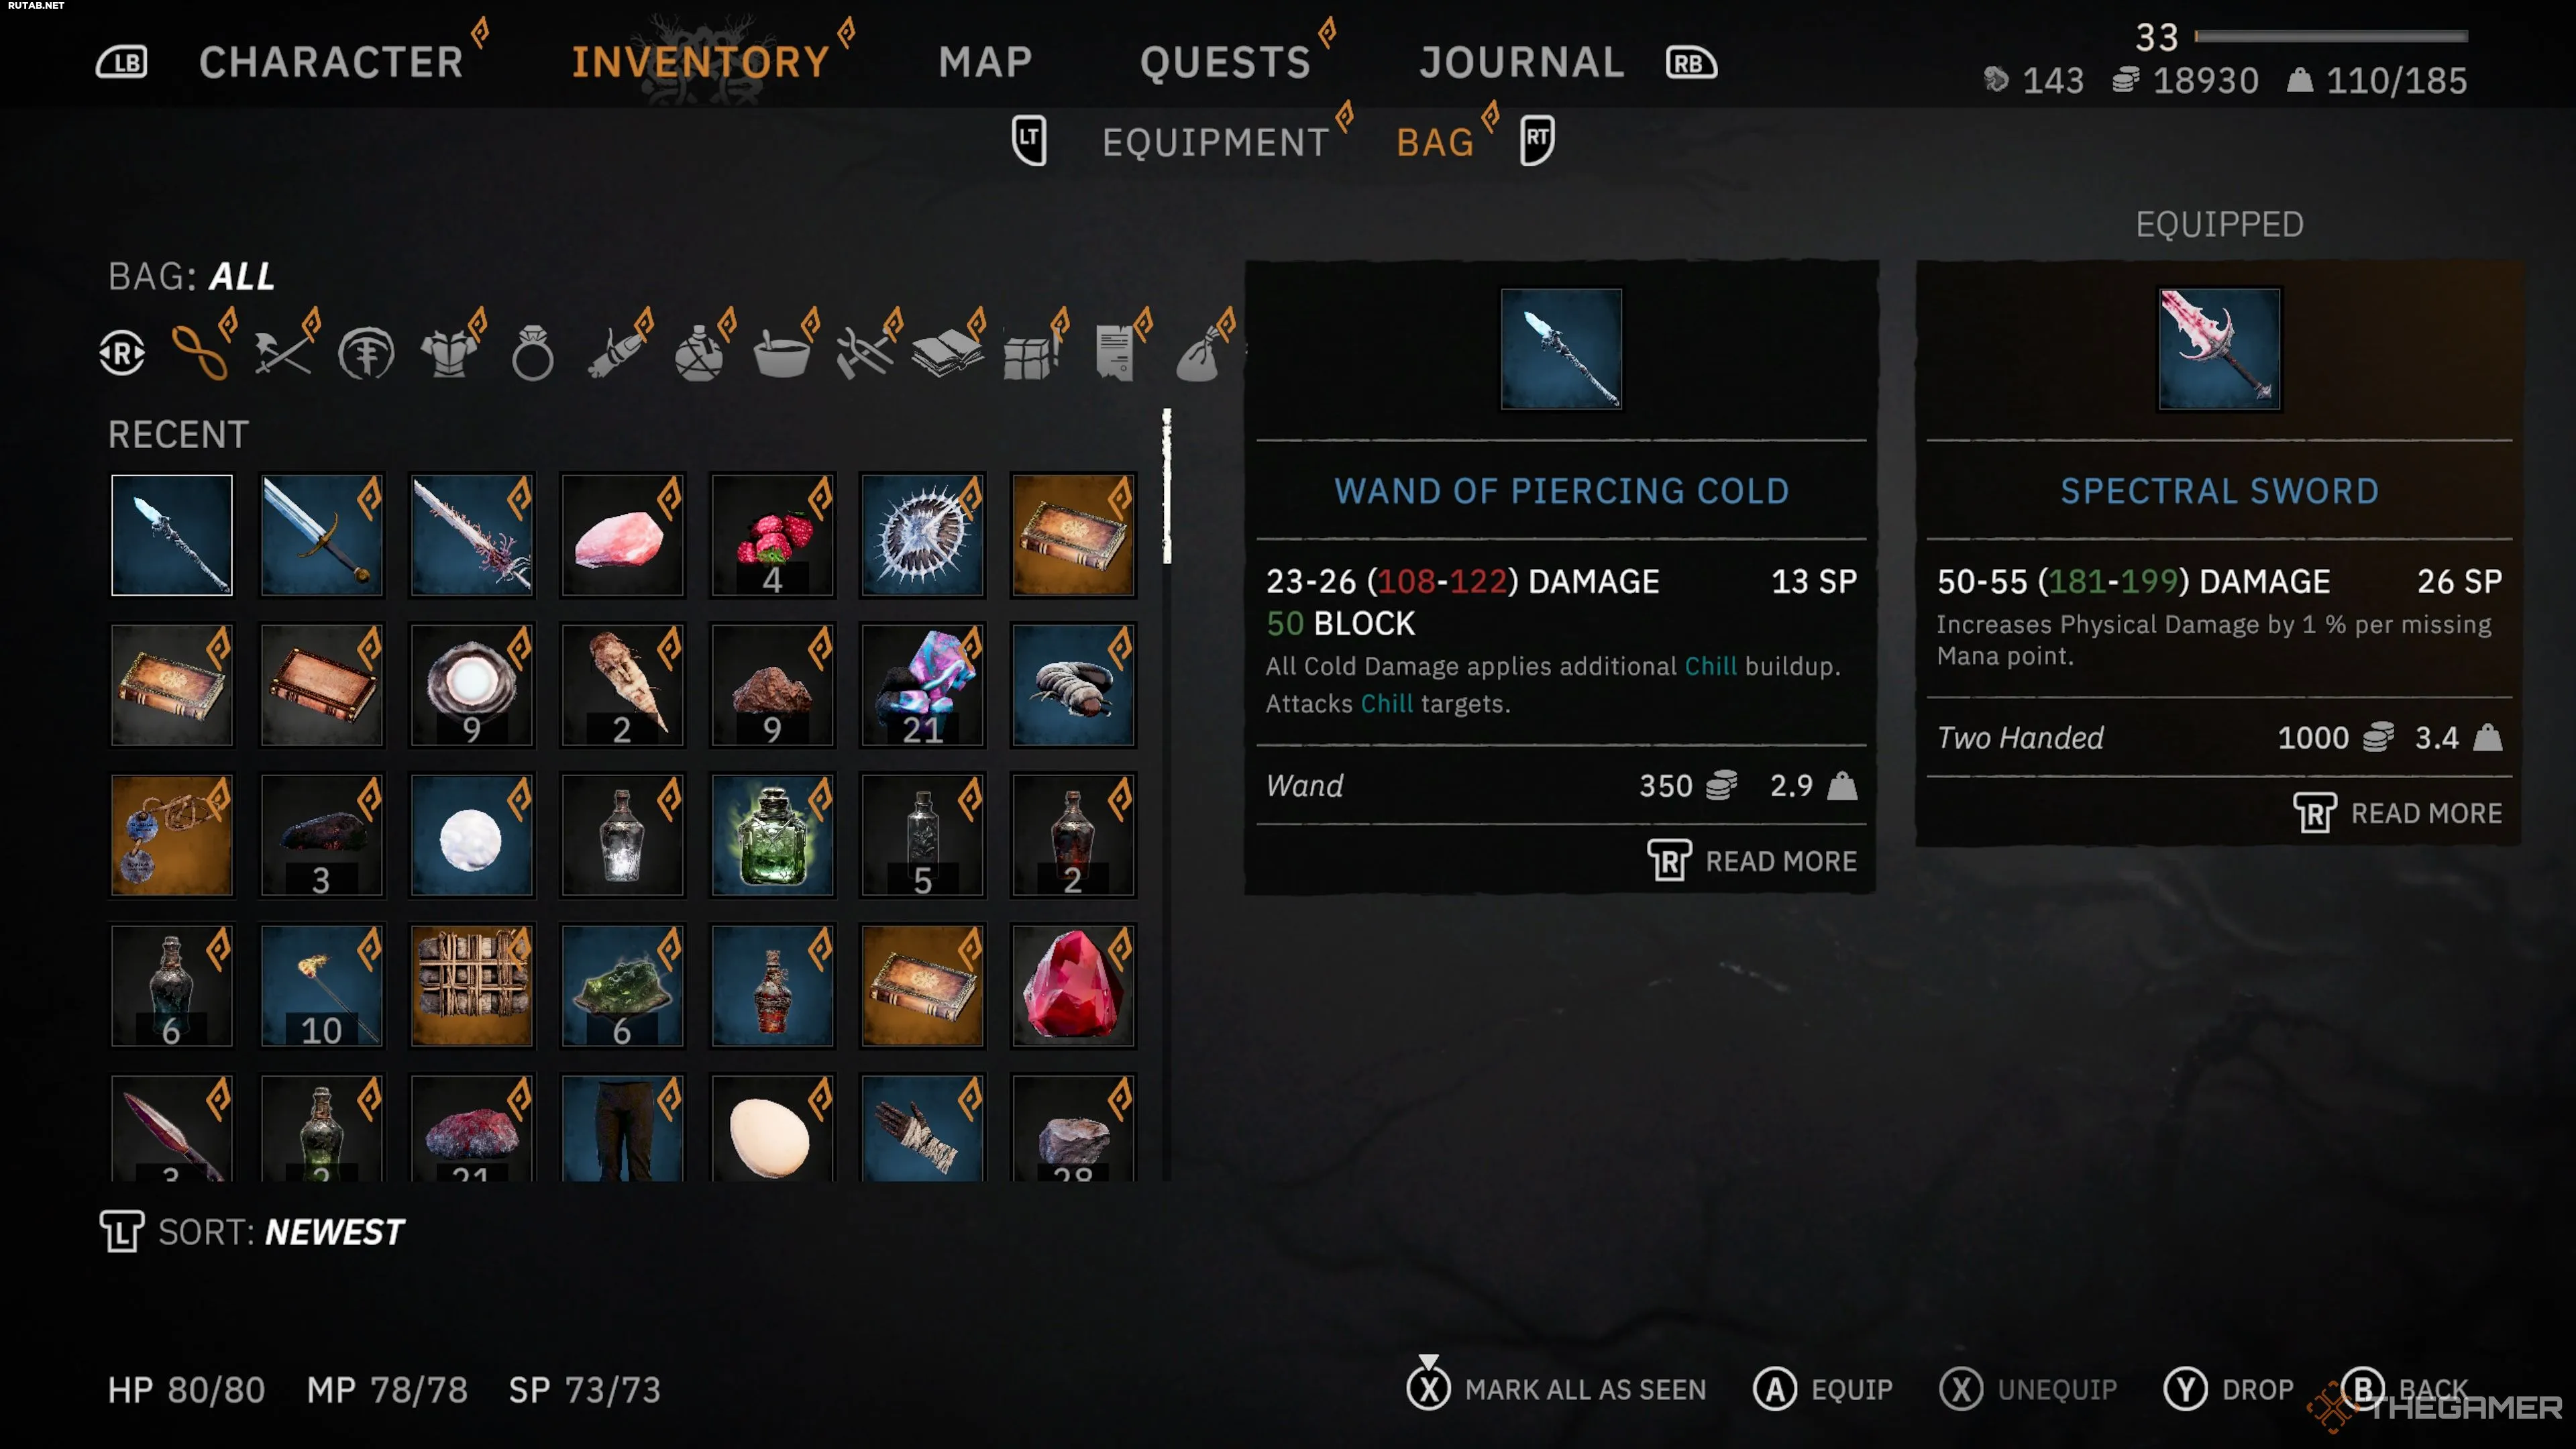Filter bag by armor chestplate icon
This screenshot has height=1449, width=2576.
pos(449,352)
